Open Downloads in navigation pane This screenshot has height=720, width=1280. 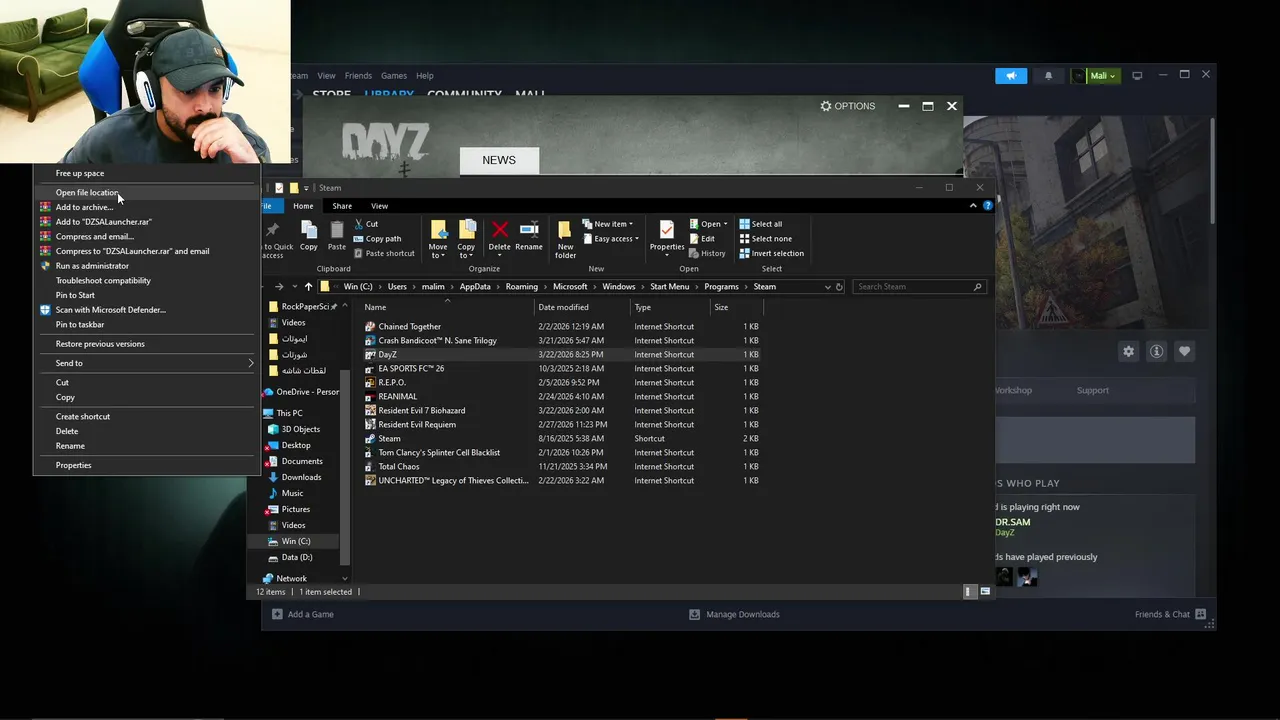pyautogui.click(x=301, y=477)
